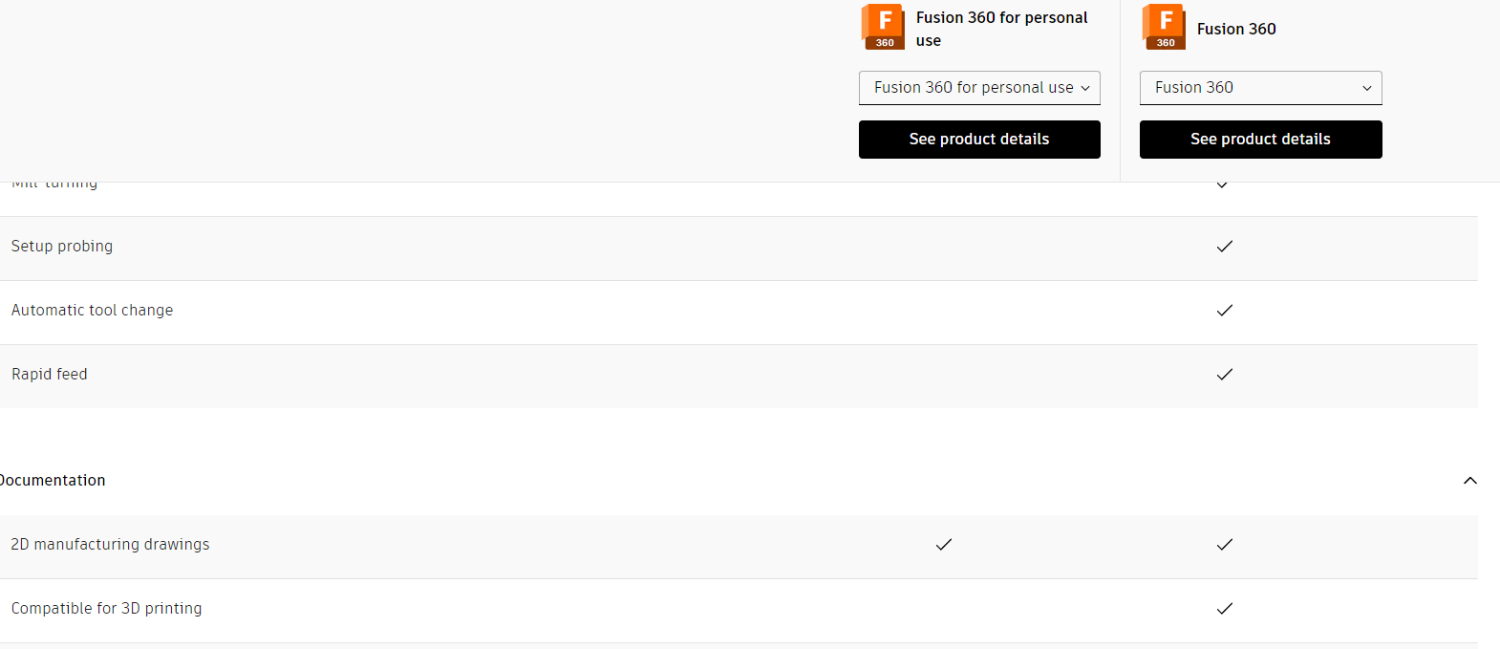
Task: Select the Rapid feed row label
Action: pos(49,374)
